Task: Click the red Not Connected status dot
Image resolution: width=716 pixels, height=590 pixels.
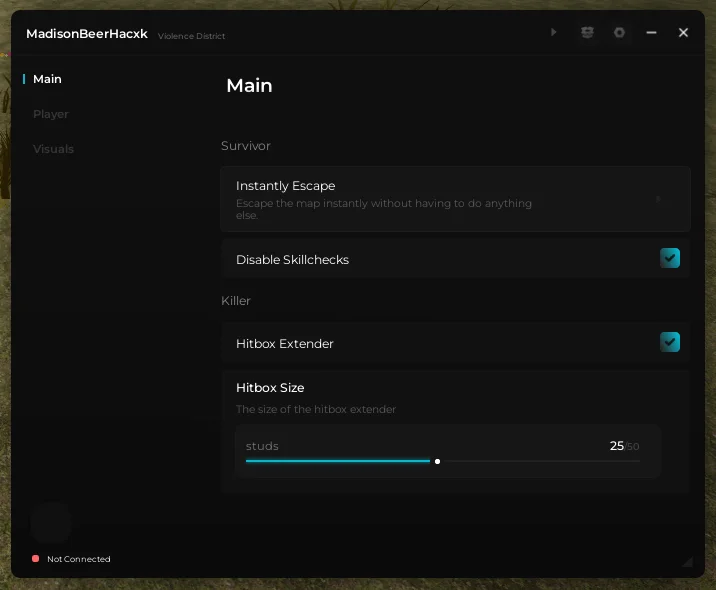Action: (36, 559)
